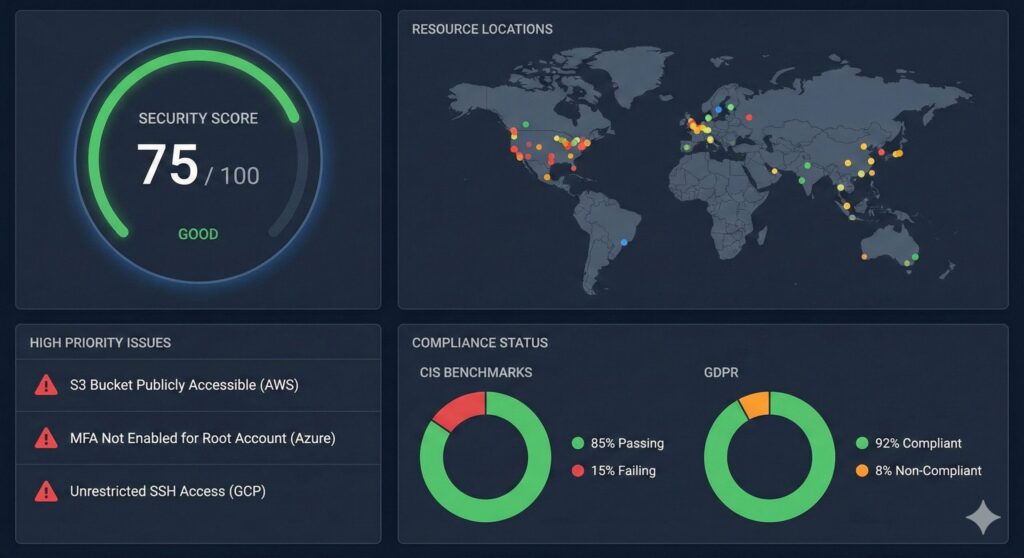Click the red dot next to 15% Failing
Viewport: 1024px width, 558px height.
point(578,470)
